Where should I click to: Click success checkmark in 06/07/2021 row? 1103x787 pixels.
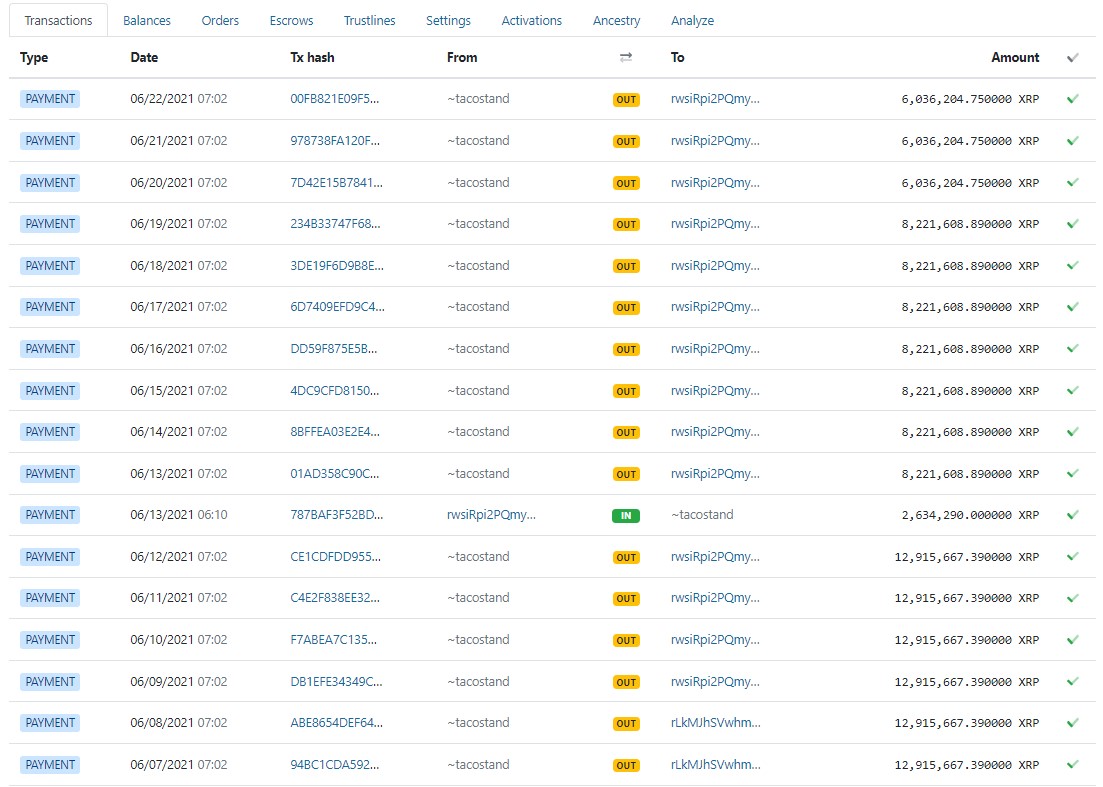coord(1072,764)
